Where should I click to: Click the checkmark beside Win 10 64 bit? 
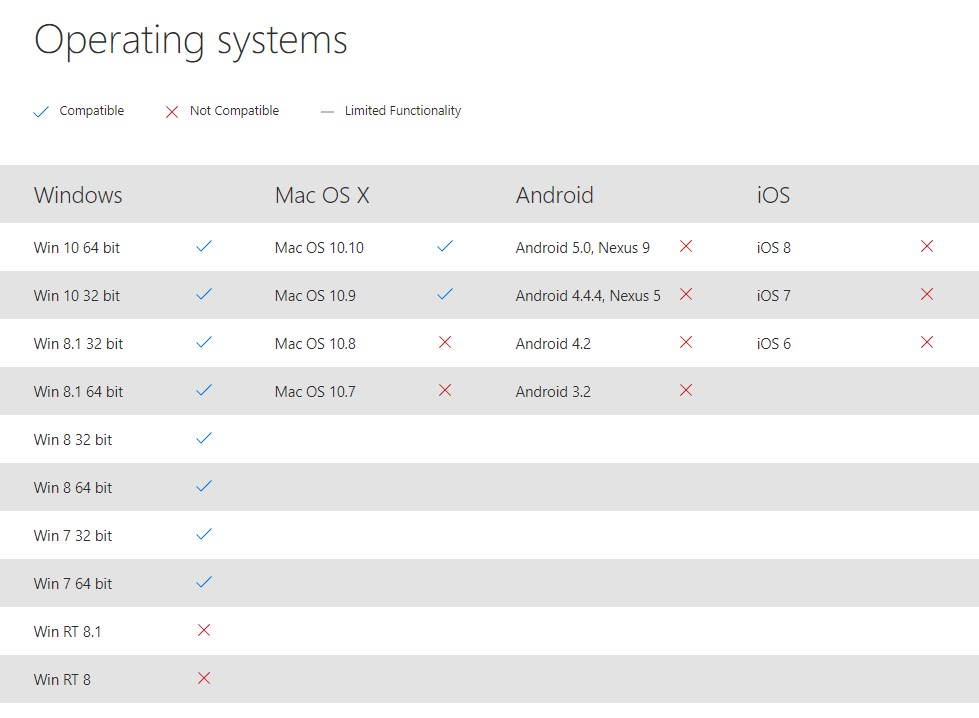[204, 246]
